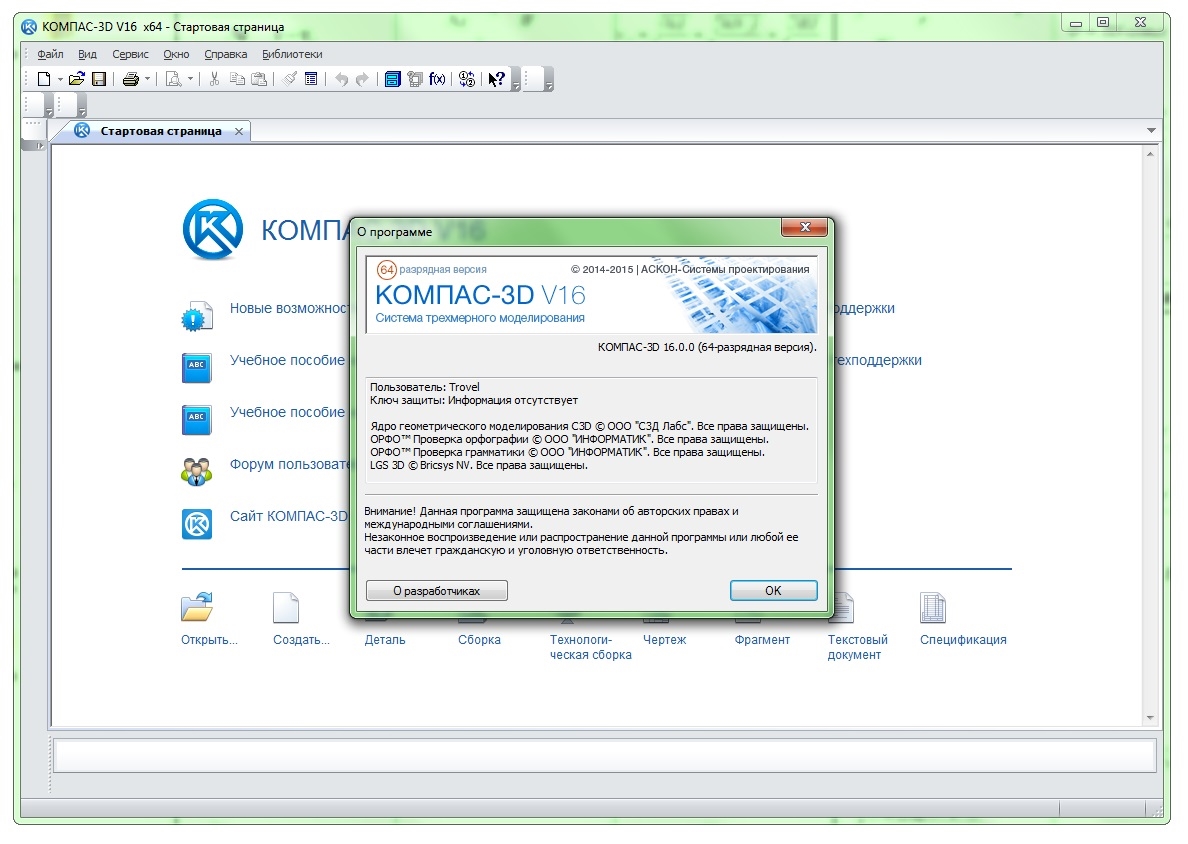Click the Сайт КОМПАС-3D link
The height and width of the screenshot is (844, 1188).
[289, 516]
